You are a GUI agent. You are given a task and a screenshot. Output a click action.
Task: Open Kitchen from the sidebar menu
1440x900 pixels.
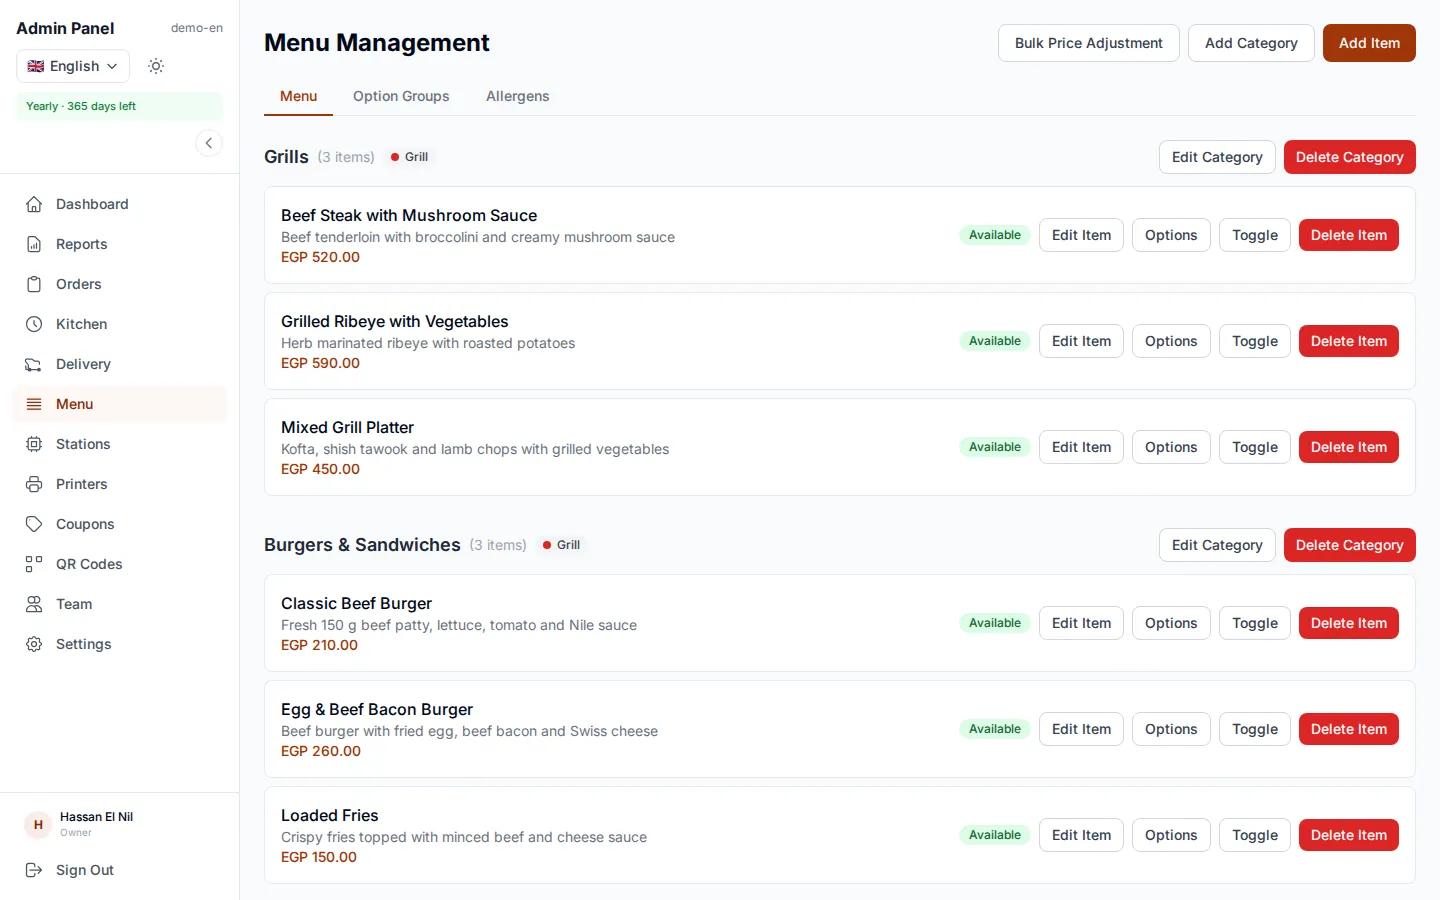pos(120,324)
